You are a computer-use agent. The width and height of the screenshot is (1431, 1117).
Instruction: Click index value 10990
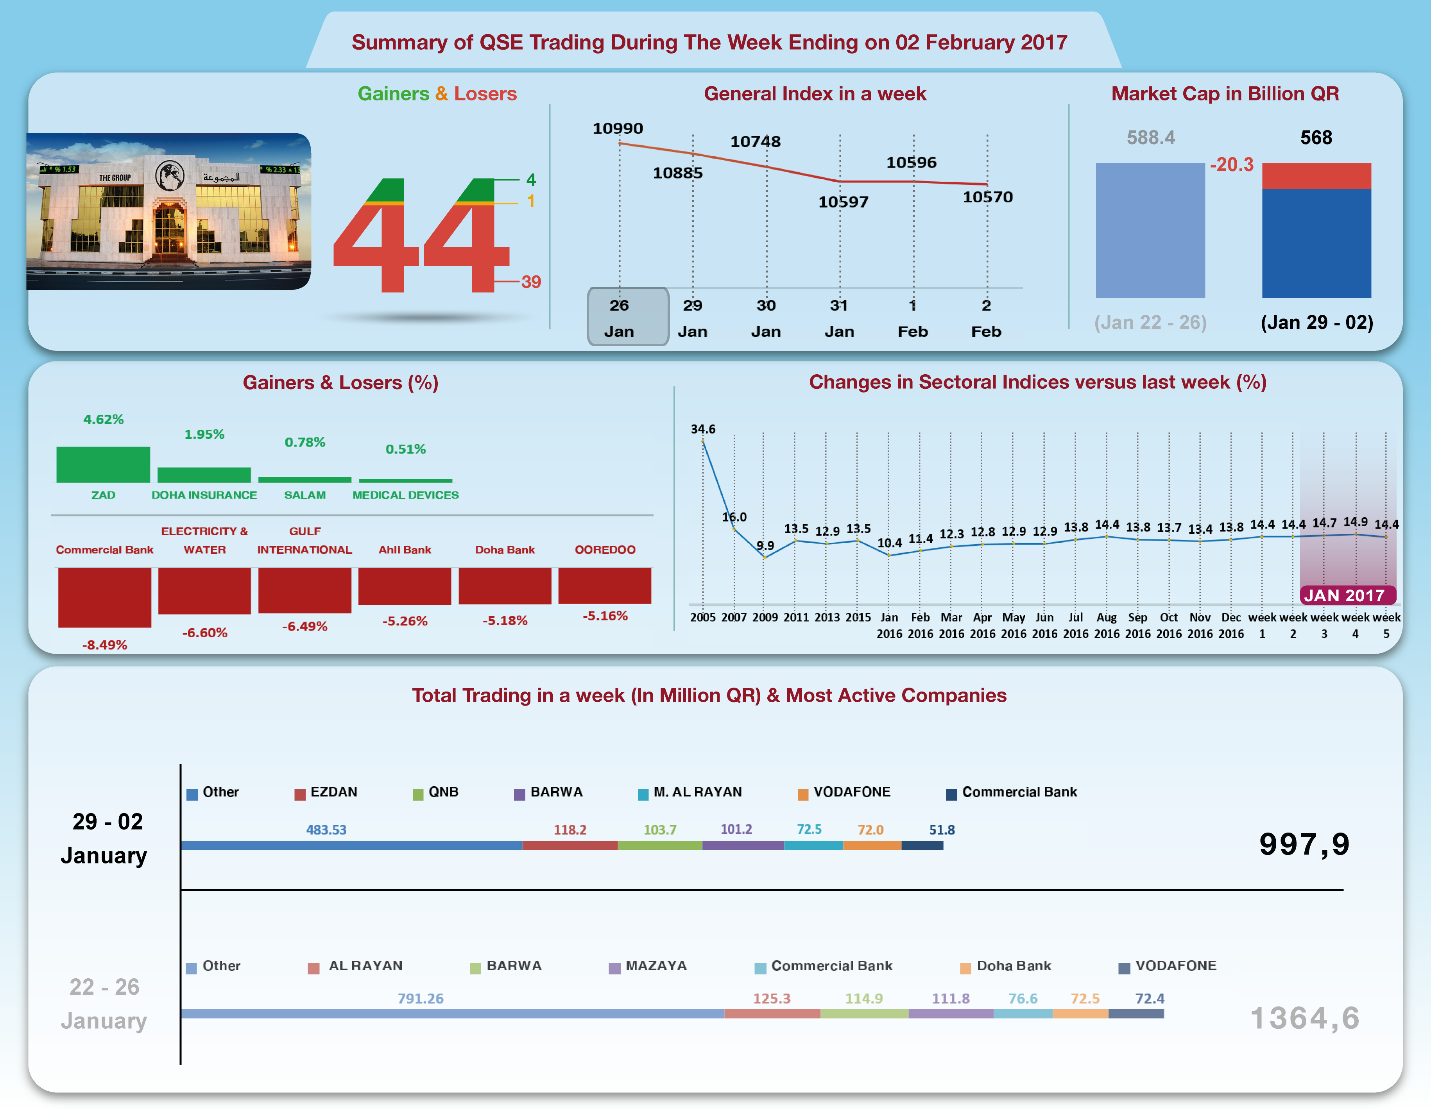pos(618,128)
